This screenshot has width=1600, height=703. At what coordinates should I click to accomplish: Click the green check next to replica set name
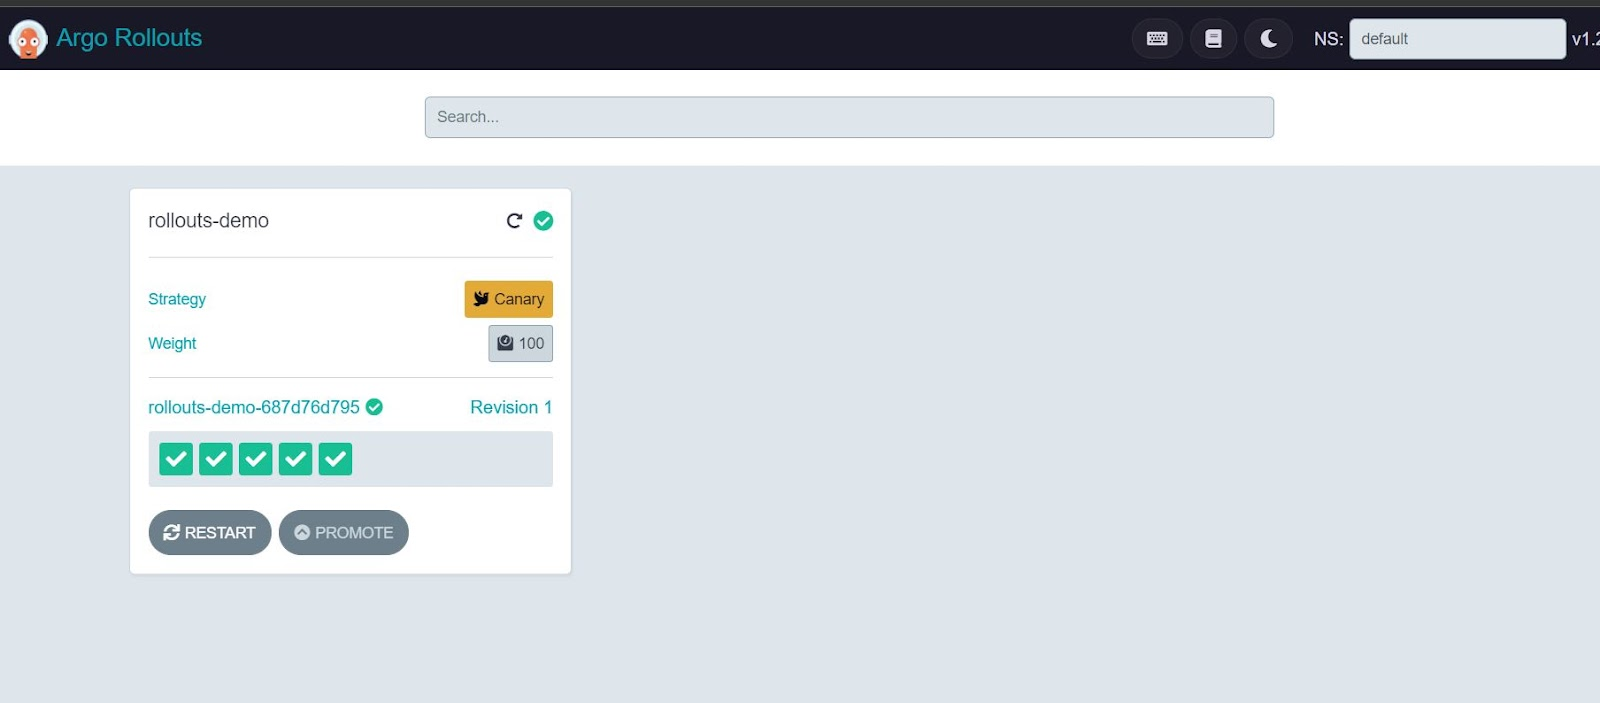pyautogui.click(x=374, y=407)
